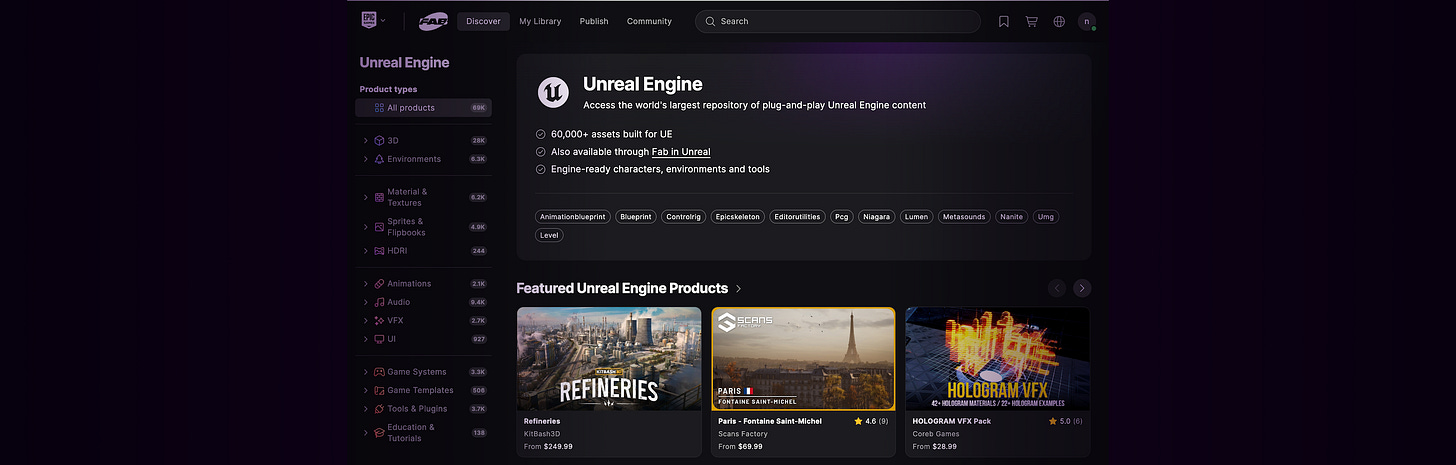Filter by Pcg tag
Screen dimensions: 1456x465
pyautogui.click(x=841, y=216)
